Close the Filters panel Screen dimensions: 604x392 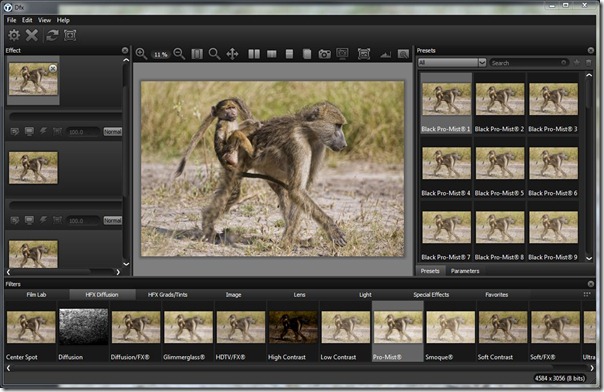tap(591, 284)
